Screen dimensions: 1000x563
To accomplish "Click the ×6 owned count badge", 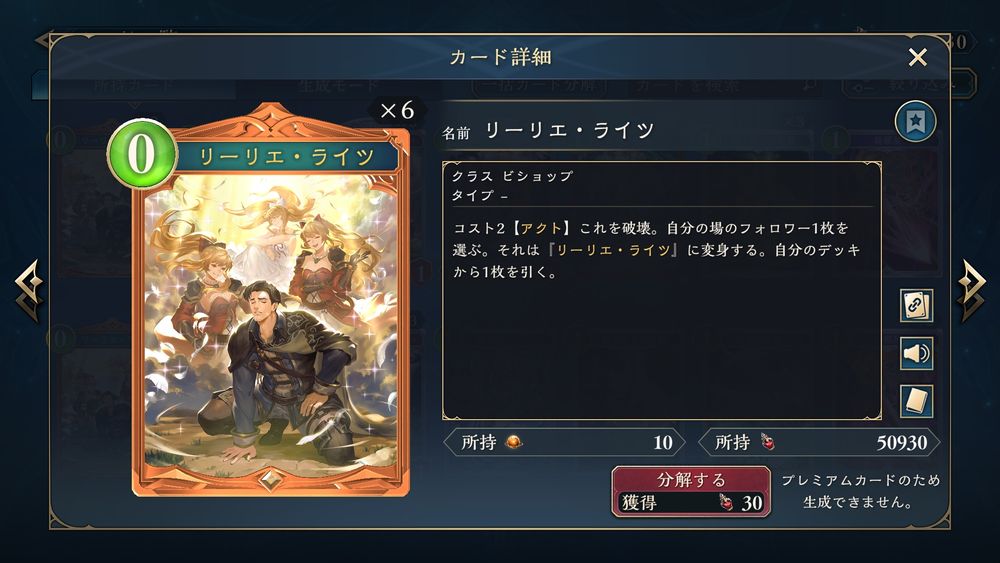I will (397, 110).
